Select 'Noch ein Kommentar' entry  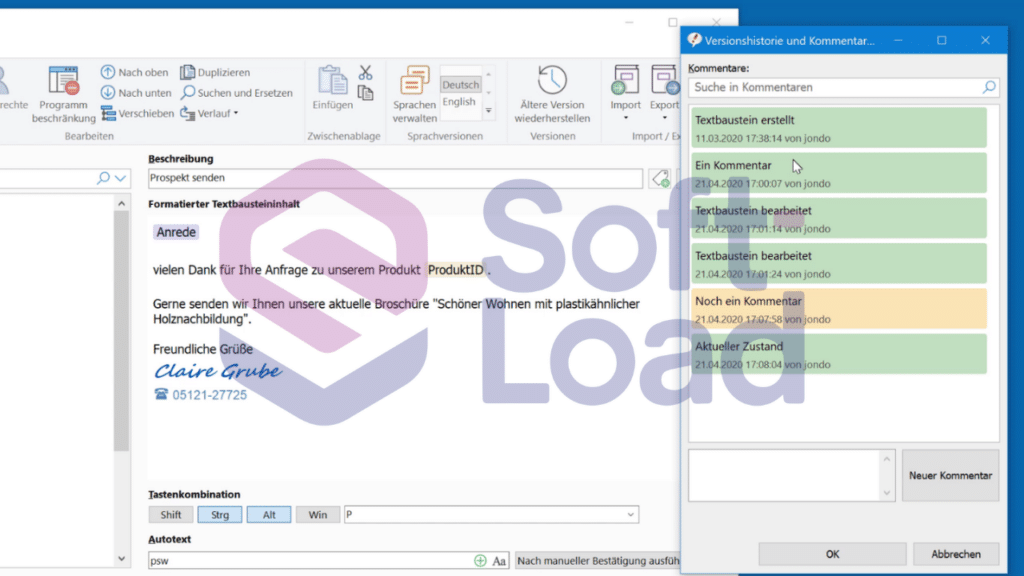[839, 309]
